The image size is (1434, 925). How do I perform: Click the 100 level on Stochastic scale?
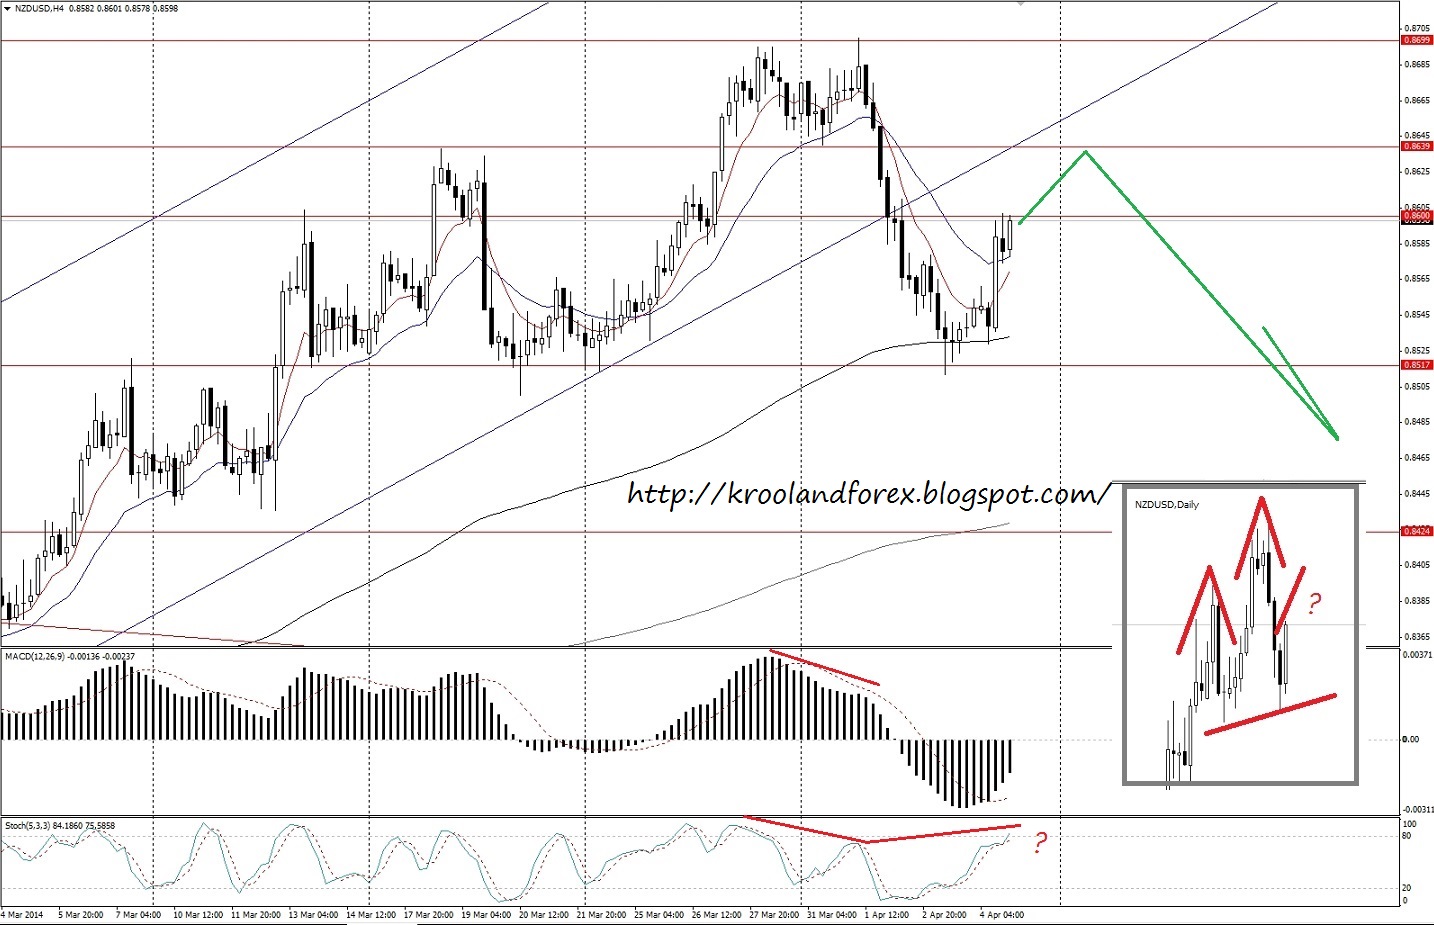[1410, 824]
